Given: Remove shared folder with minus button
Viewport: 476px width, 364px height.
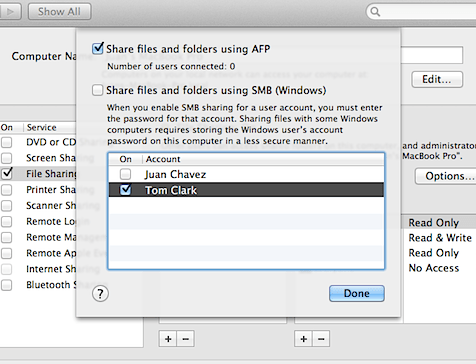Looking at the screenshot, I should click(186, 339).
